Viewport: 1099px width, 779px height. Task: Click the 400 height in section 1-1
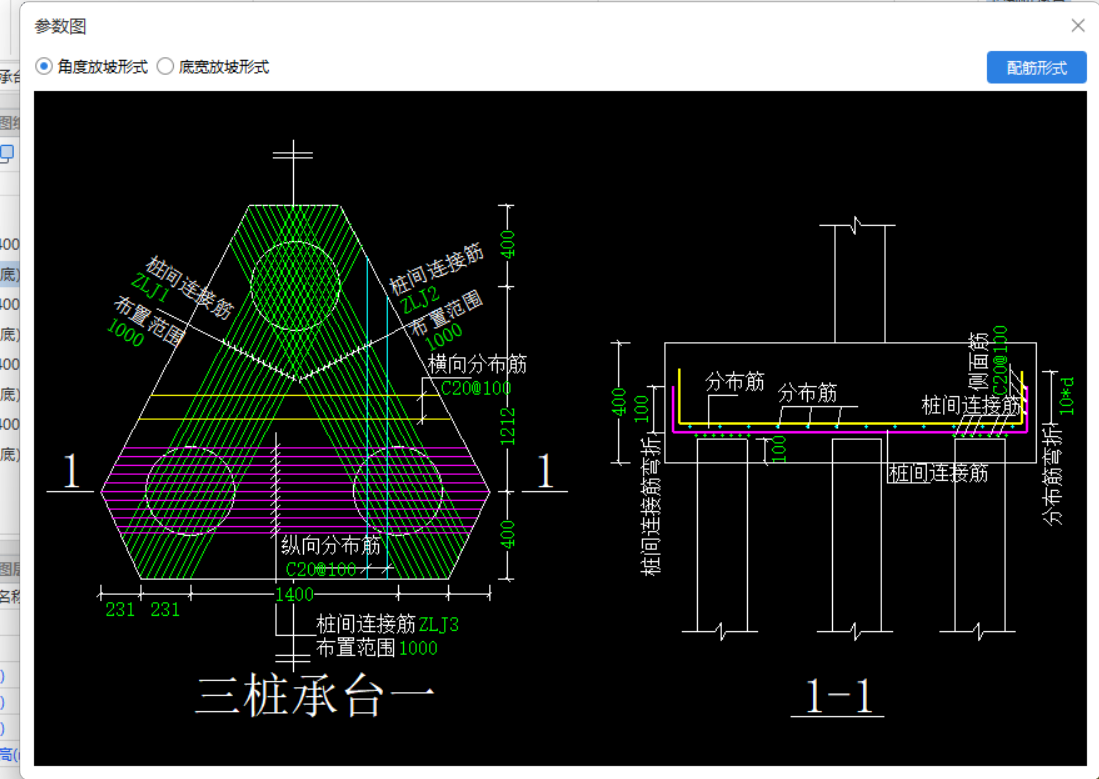coord(618,402)
